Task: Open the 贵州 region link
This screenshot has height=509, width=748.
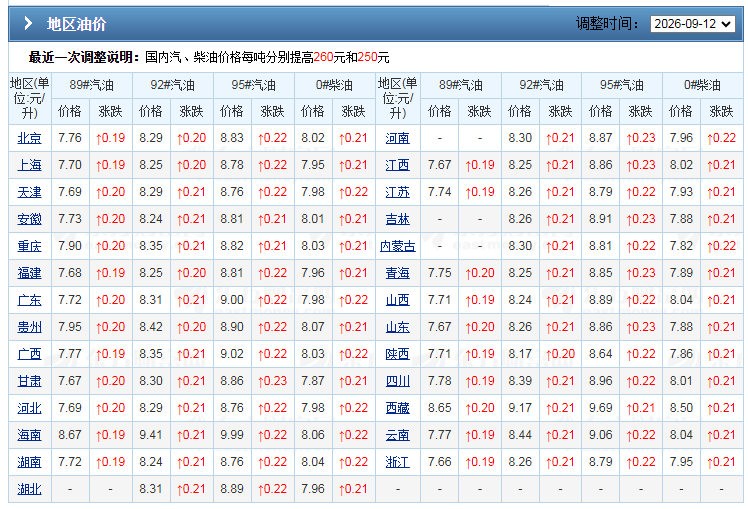Action: (30, 327)
